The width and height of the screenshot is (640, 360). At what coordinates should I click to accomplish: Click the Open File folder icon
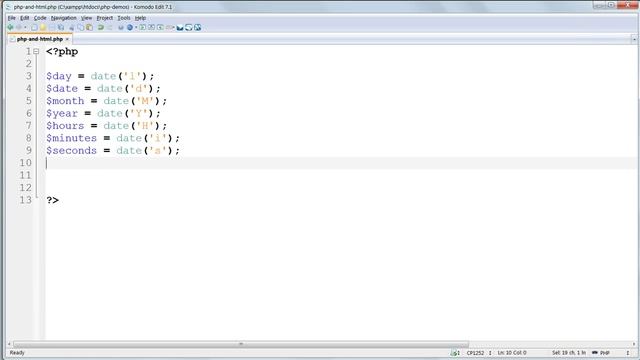(x=43, y=27)
